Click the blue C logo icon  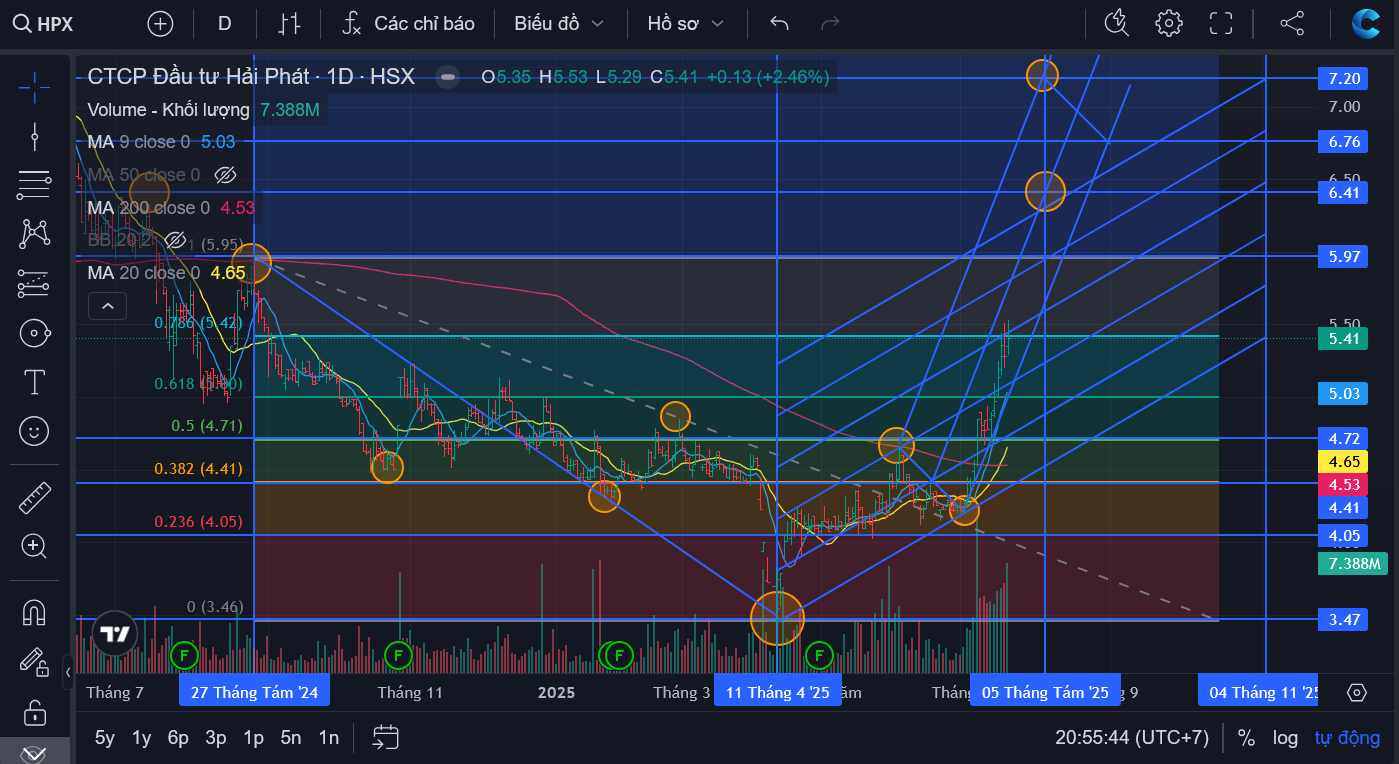pos(1365,24)
